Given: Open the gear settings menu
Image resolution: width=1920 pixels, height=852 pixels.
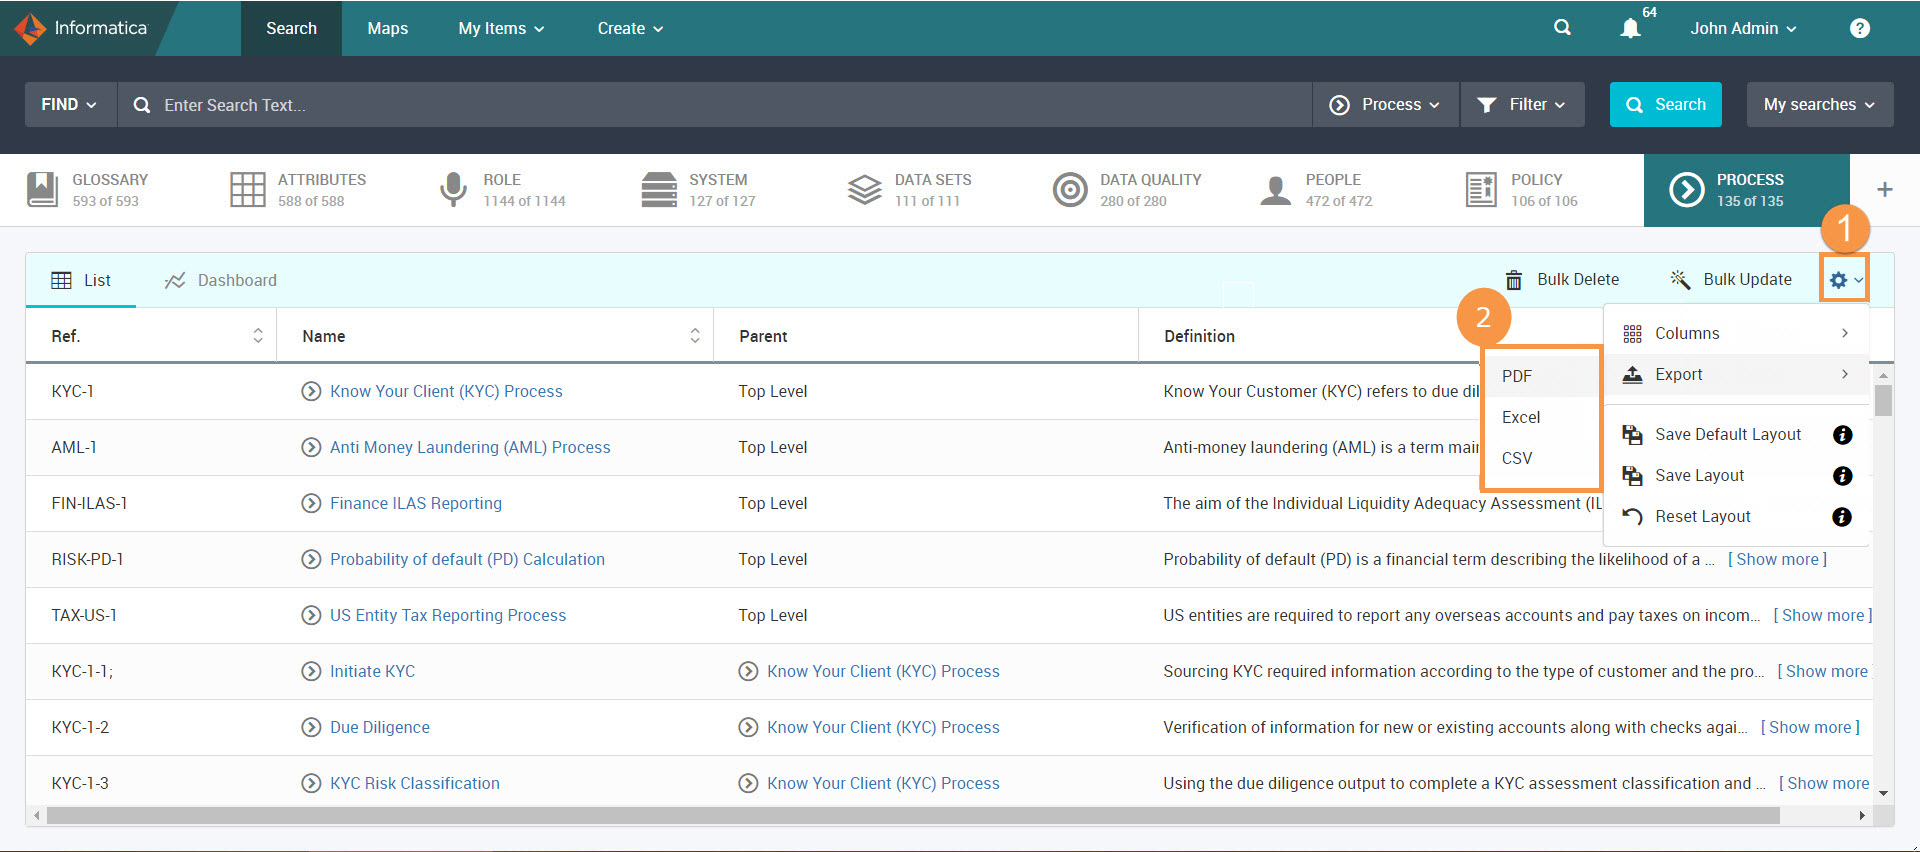Looking at the screenshot, I should tap(1845, 280).
